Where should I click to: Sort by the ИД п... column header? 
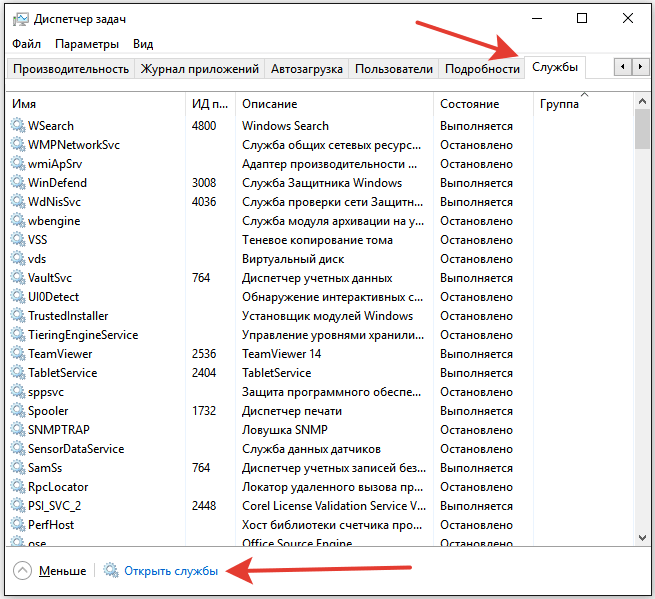[210, 104]
